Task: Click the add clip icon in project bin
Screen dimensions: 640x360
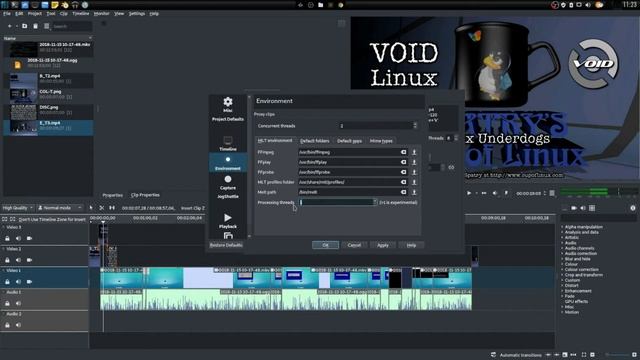Action: point(9,26)
